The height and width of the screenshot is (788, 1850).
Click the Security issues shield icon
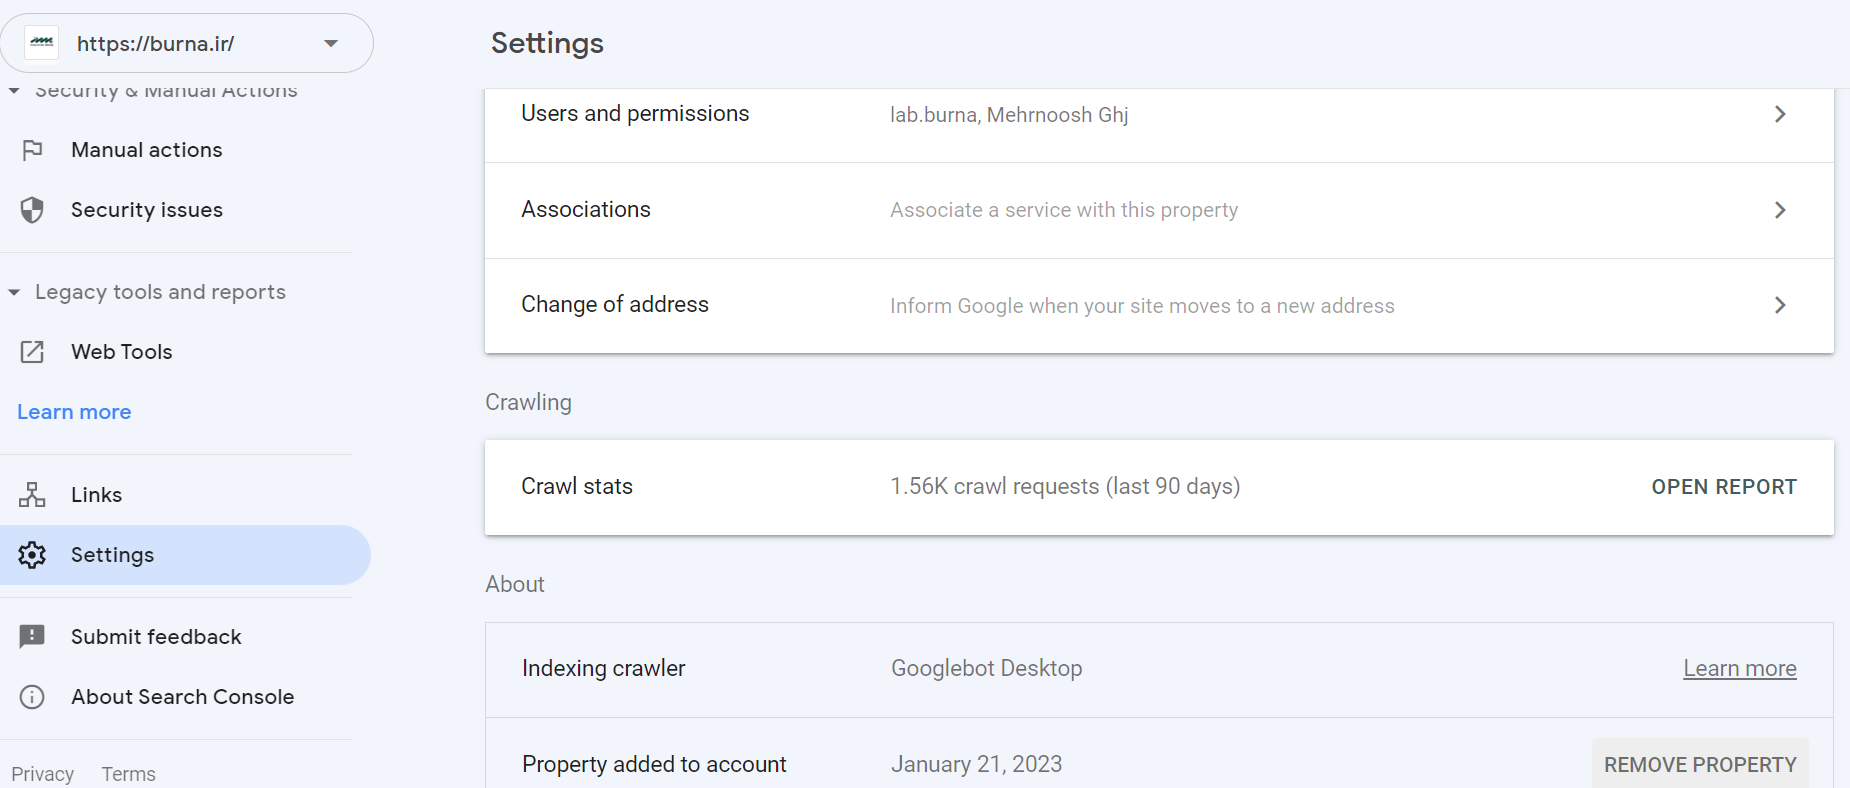point(32,210)
